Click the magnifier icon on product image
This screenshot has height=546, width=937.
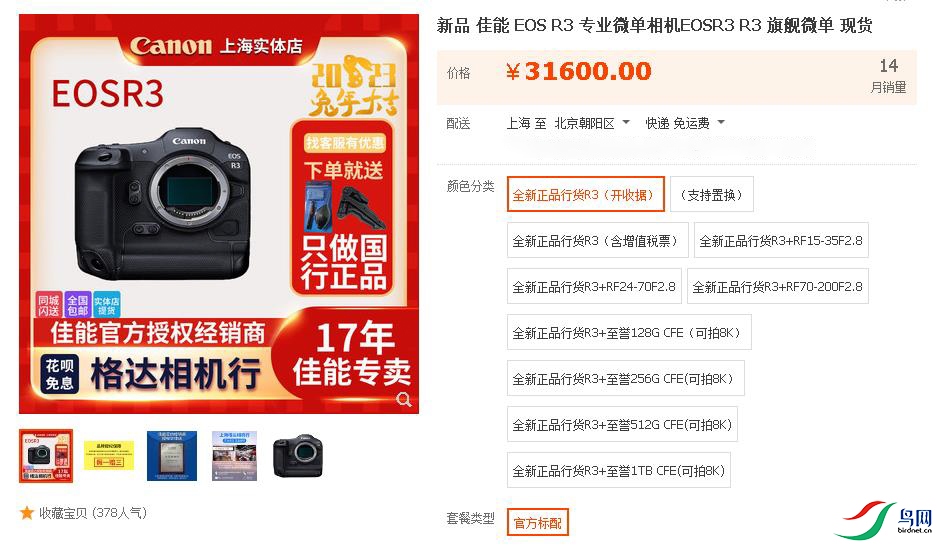tap(404, 399)
